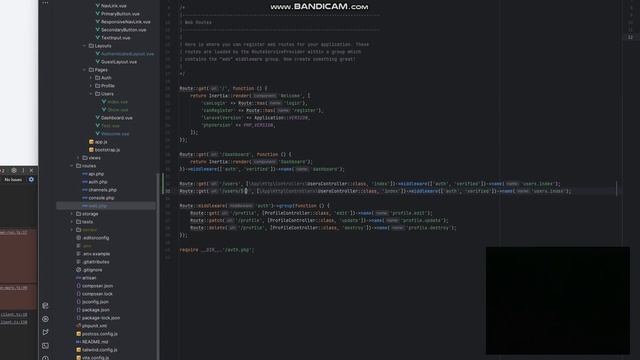Click first error source link in console
Screen dimensions: 640x360
(14, 232)
